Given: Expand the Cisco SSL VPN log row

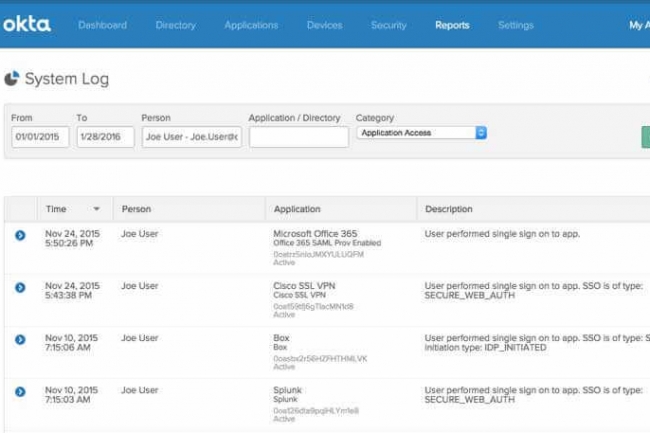Looking at the screenshot, I should pos(20,287).
